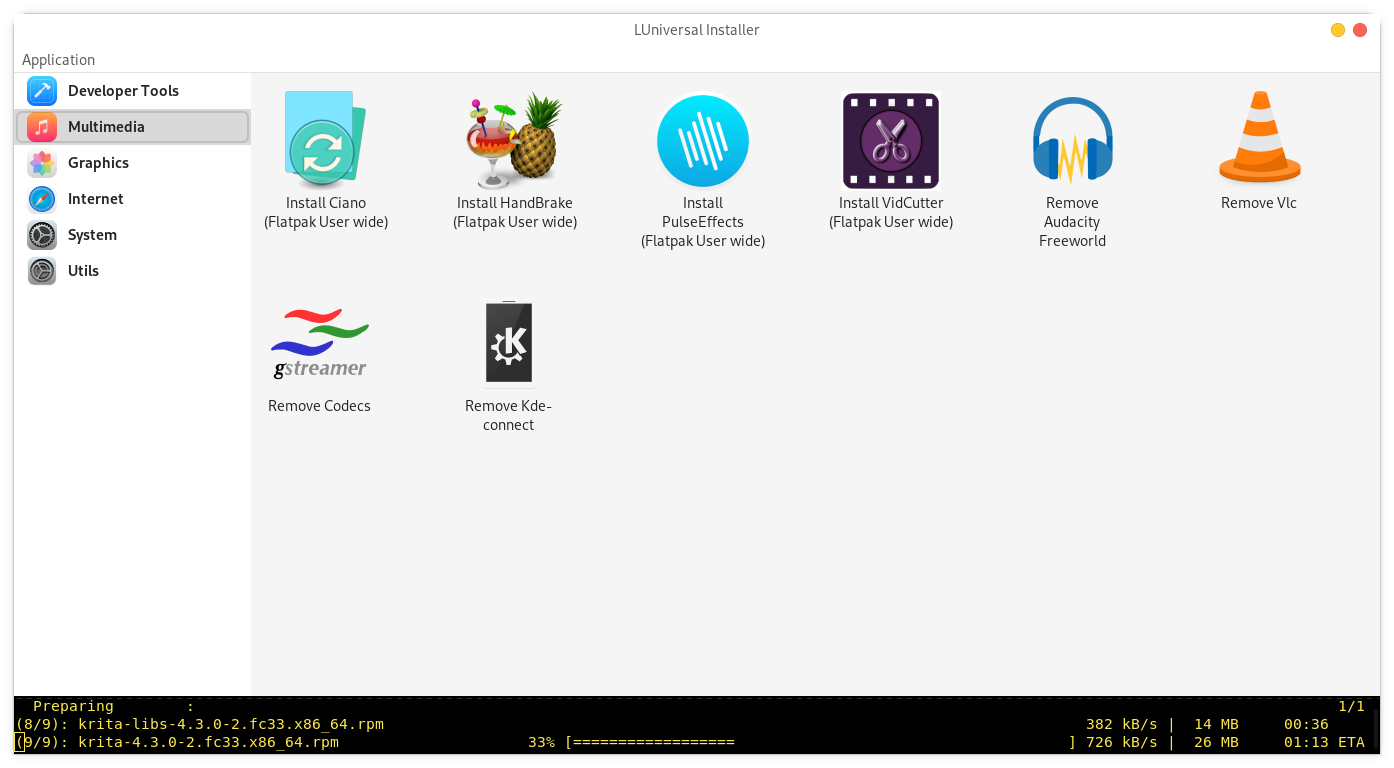Click the Multimedia music note icon
The image size is (1394, 768).
(42, 127)
